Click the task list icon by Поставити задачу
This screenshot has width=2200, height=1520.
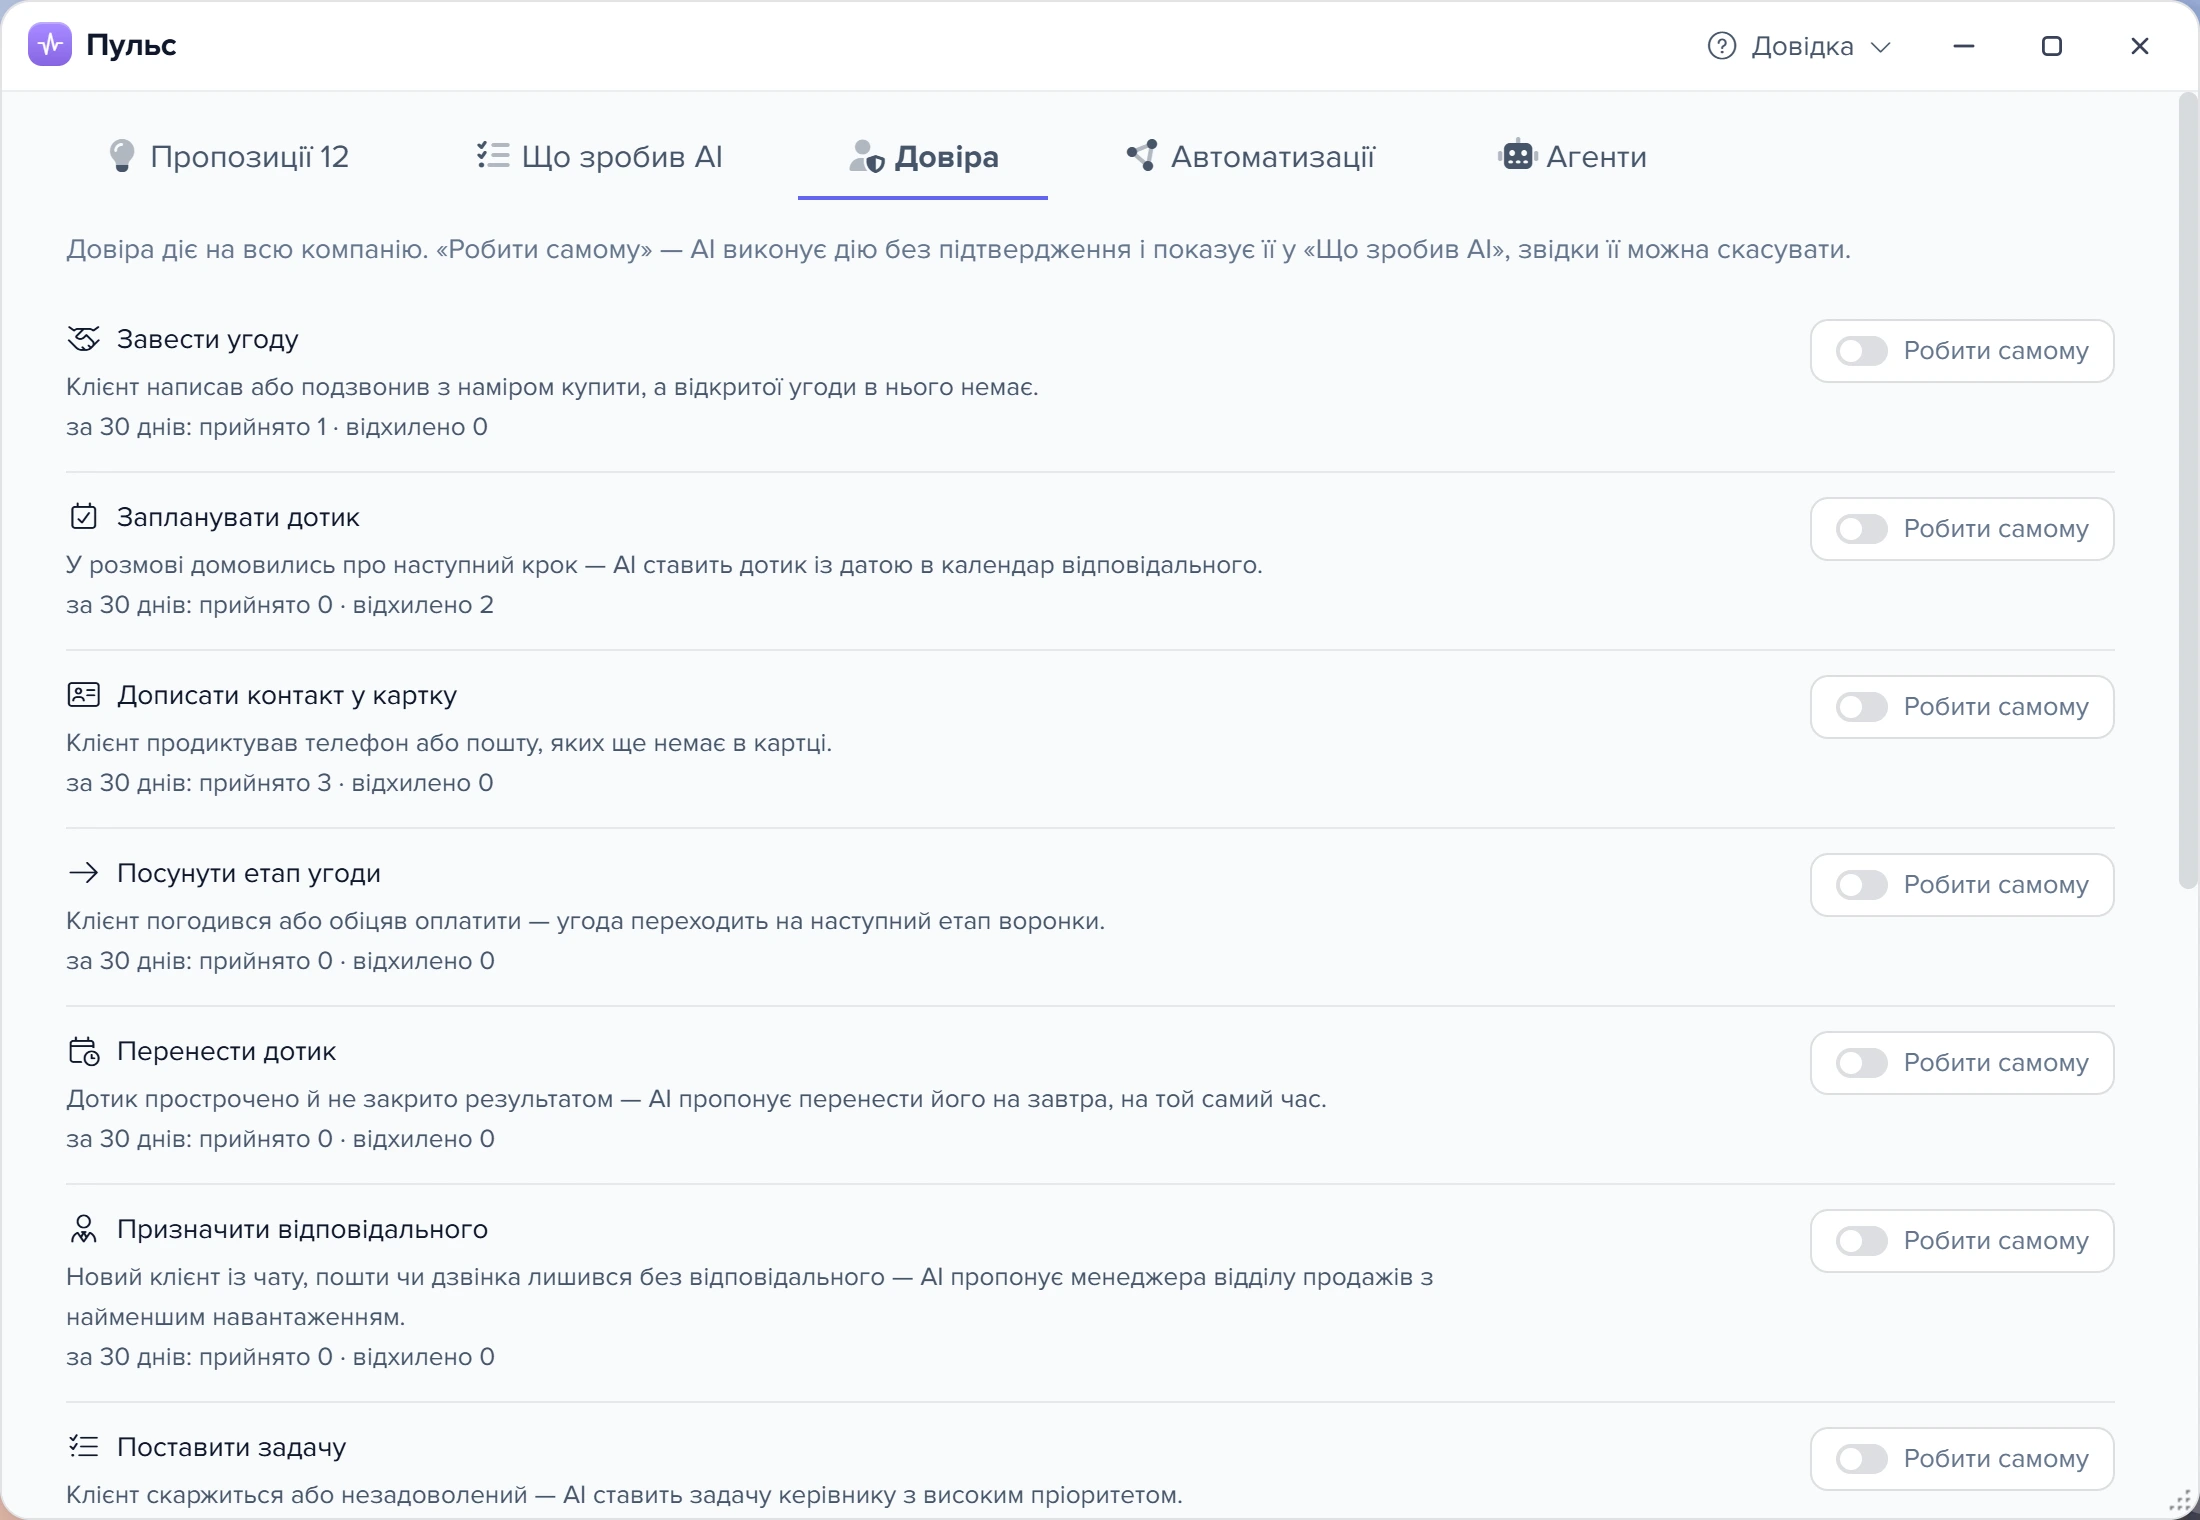pyautogui.click(x=84, y=1447)
